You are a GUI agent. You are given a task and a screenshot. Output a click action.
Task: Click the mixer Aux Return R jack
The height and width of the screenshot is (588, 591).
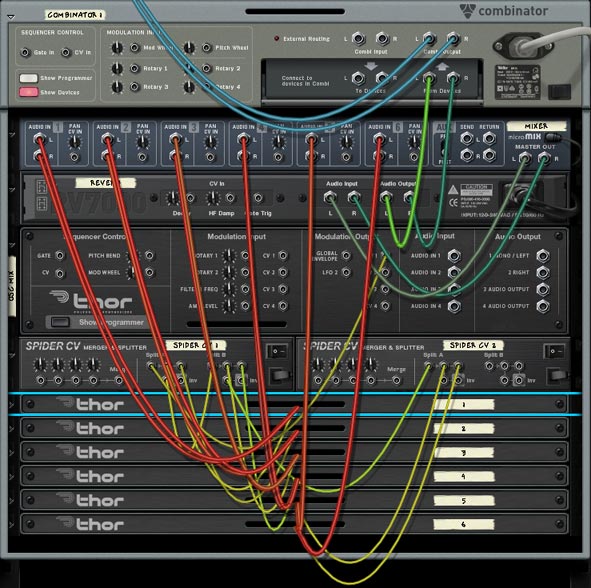pyautogui.click(x=489, y=155)
